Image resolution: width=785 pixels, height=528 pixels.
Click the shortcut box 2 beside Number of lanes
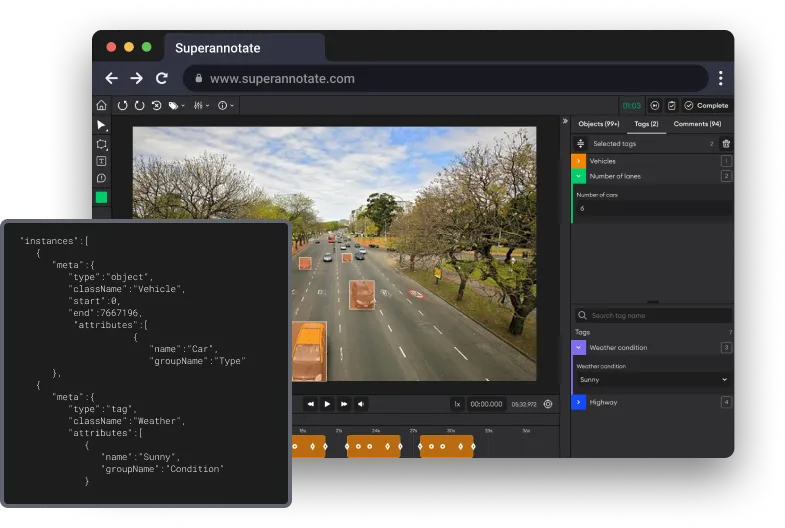click(726, 176)
